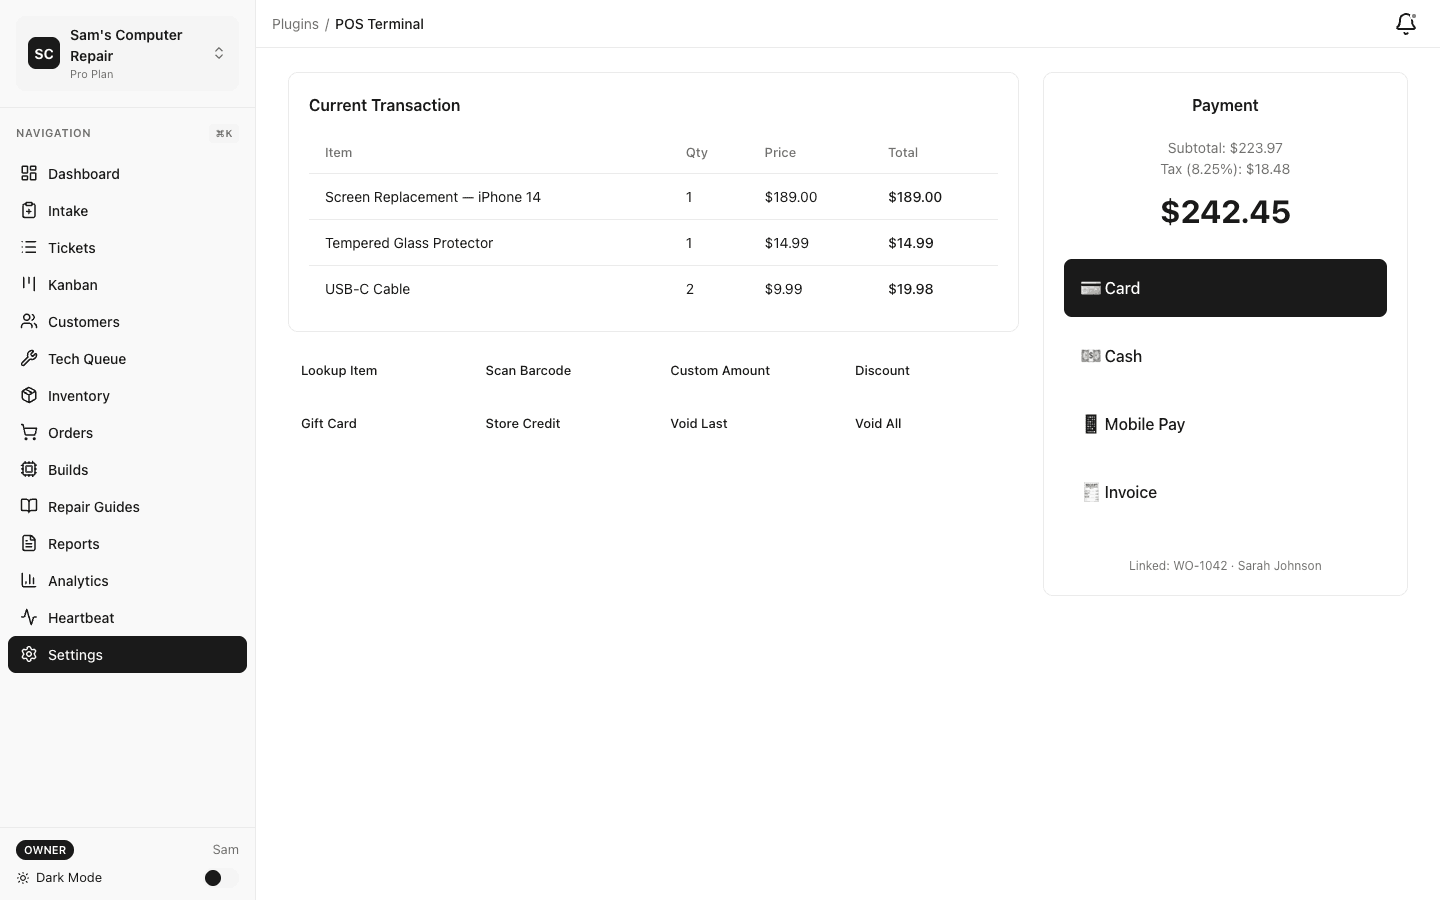Viewport: 1440px width, 900px height.
Task: Click the Scan Barcode button
Action: [x=528, y=370]
